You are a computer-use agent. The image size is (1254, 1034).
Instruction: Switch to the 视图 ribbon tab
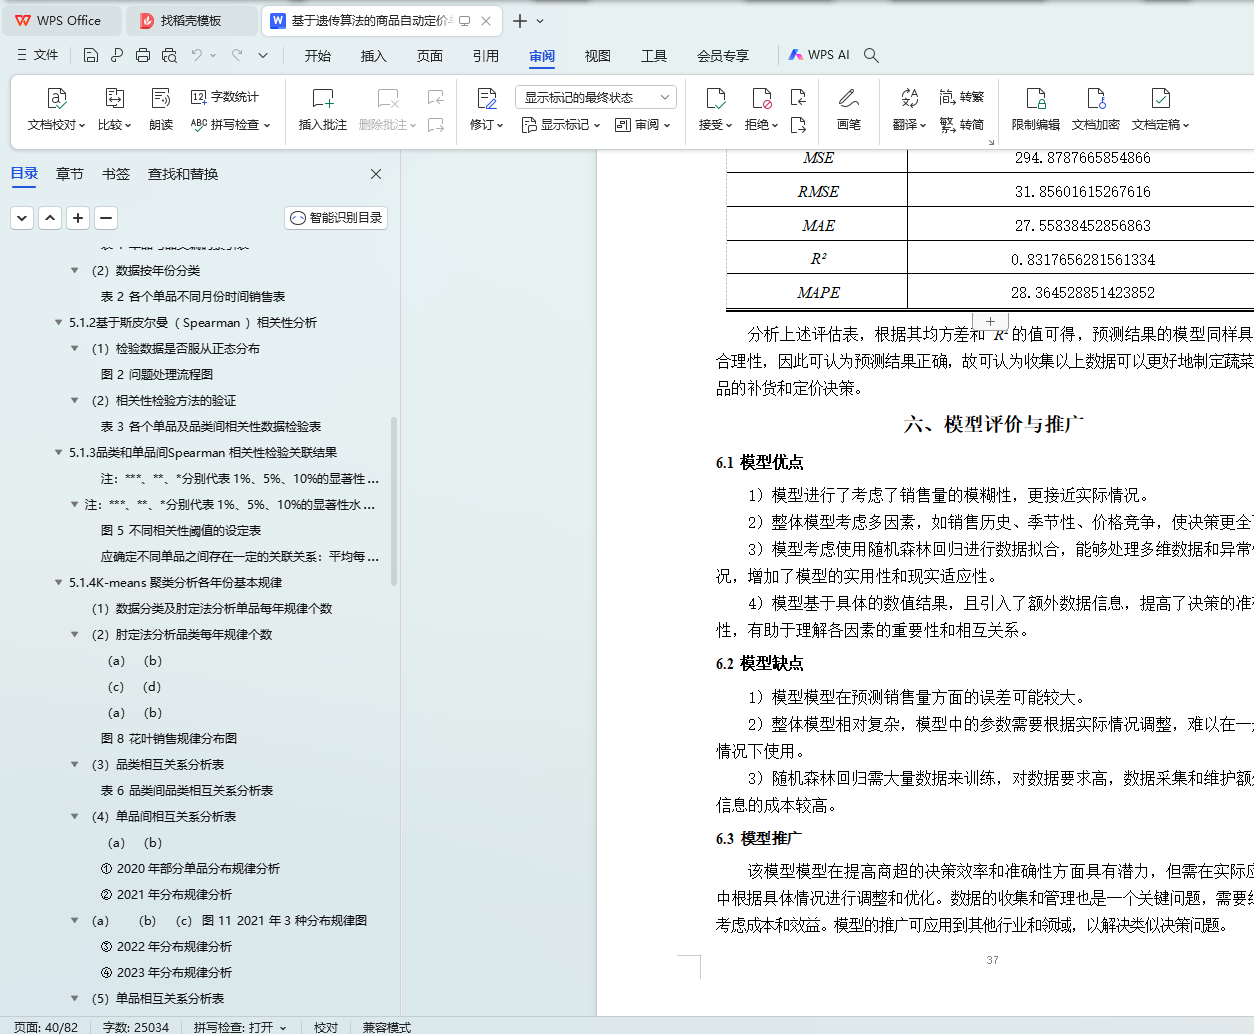[598, 56]
